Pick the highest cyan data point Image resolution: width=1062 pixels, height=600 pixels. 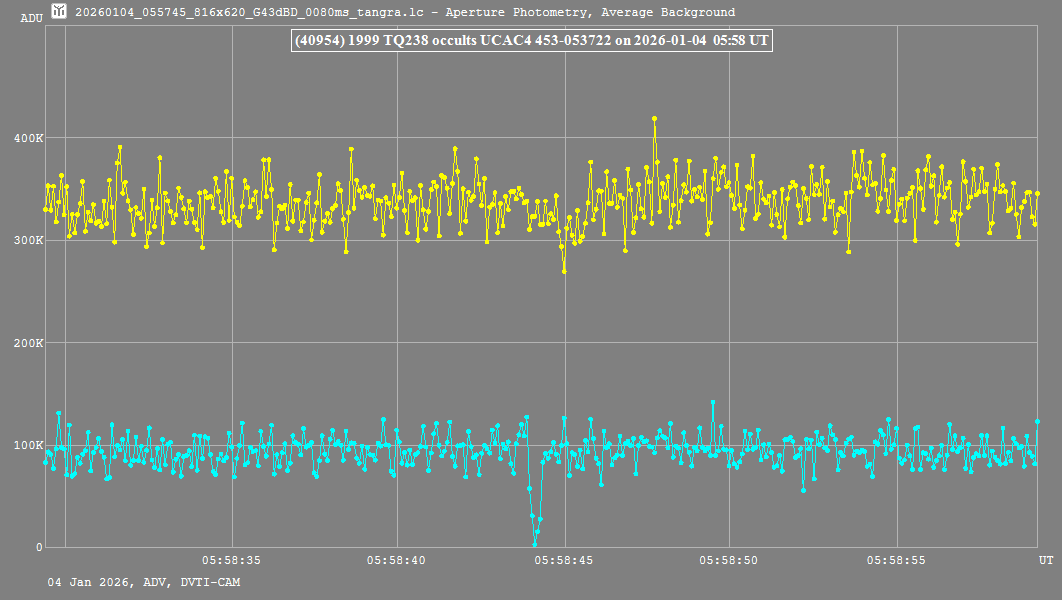pos(713,402)
